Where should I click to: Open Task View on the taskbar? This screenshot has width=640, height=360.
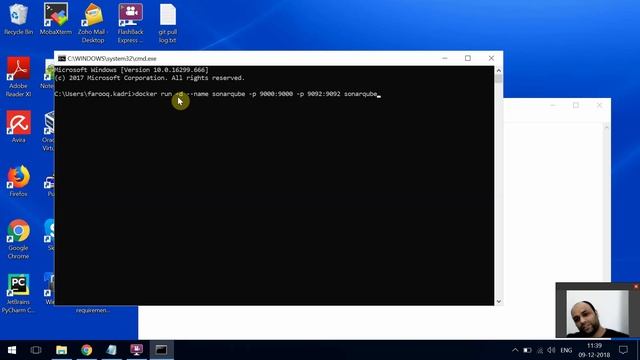click(x=36, y=350)
